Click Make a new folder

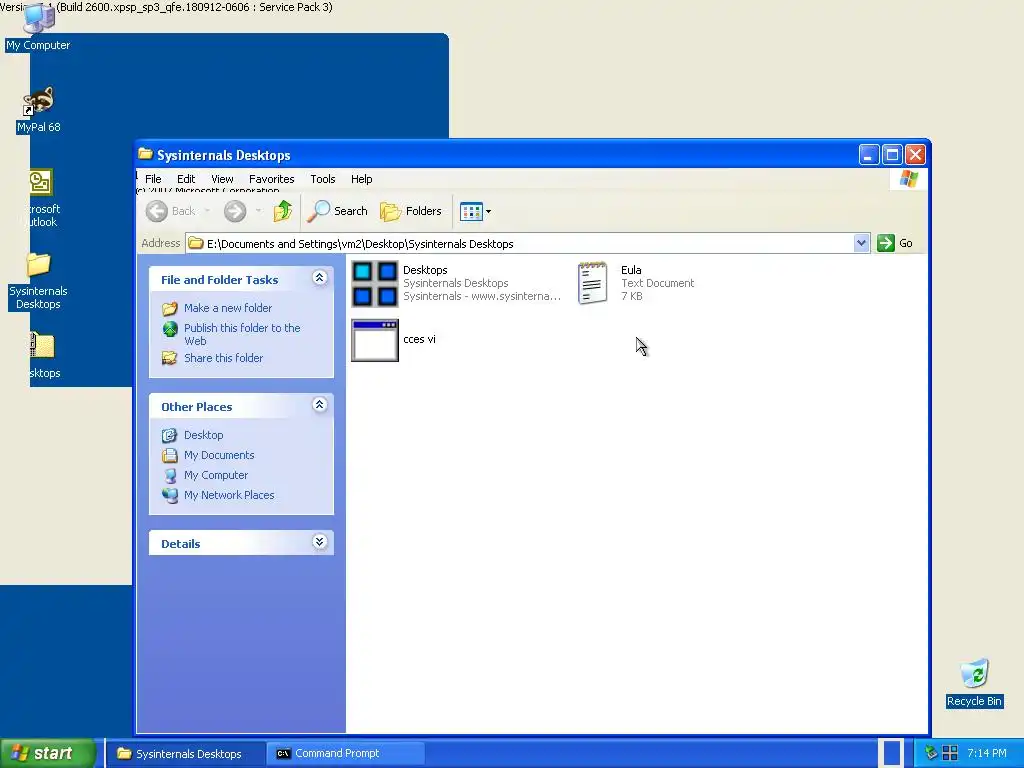pyautogui.click(x=228, y=308)
